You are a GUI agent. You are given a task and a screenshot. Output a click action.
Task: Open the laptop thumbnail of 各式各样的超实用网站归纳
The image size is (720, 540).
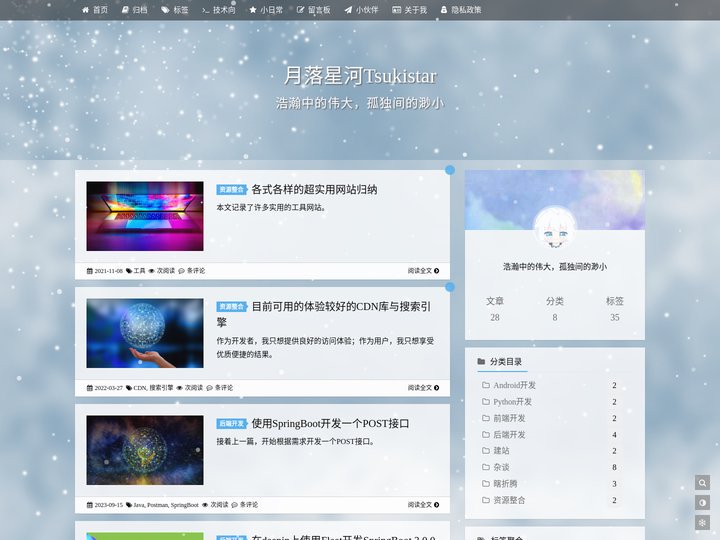[x=145, y=216]
